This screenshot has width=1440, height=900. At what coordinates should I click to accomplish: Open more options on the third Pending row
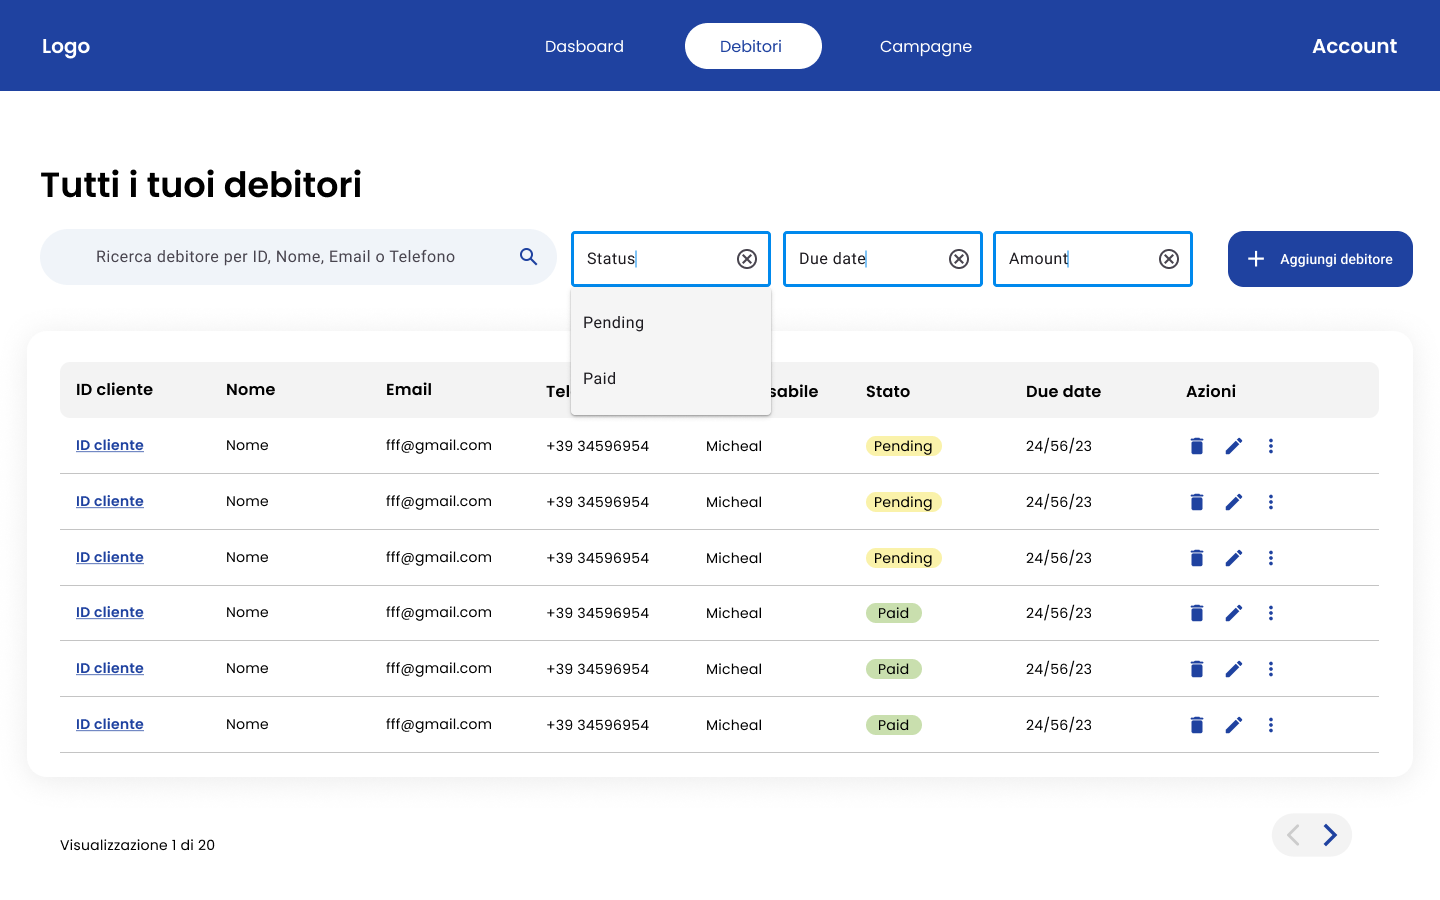pos(1271,558)
